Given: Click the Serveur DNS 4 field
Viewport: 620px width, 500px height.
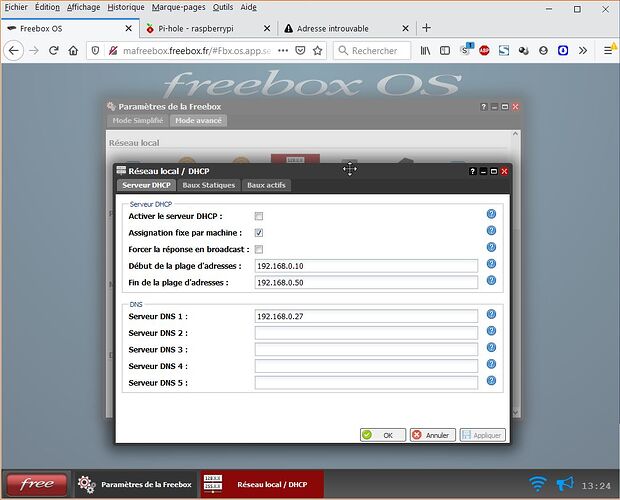Looking at the screenshot, I should 366,366.
